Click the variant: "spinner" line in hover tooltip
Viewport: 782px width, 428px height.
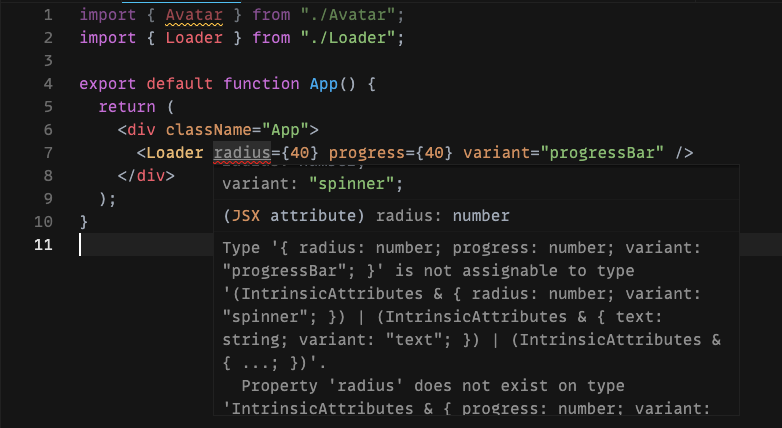(313, 184)
